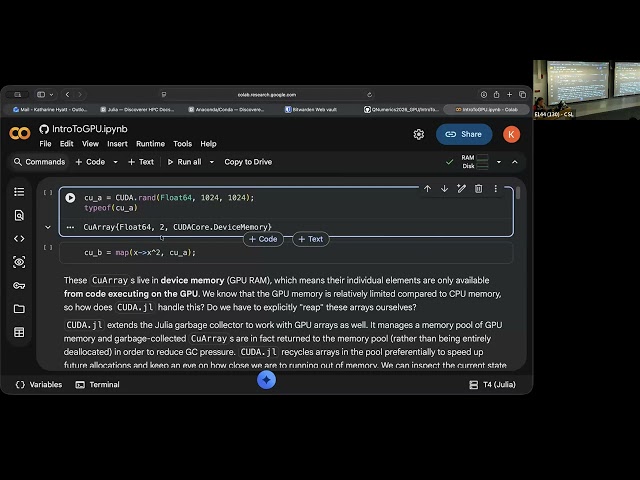This screenshot has height=480, width=640.
Task: Open a new browser tab with plus
Action: [509, 94]
